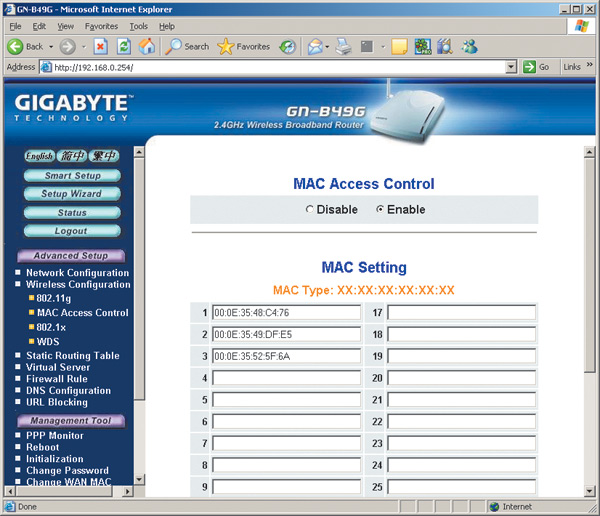600x516 pixels.
Task: Open the History clock icon
Action: pyautogui.click(x=287, y=47)
